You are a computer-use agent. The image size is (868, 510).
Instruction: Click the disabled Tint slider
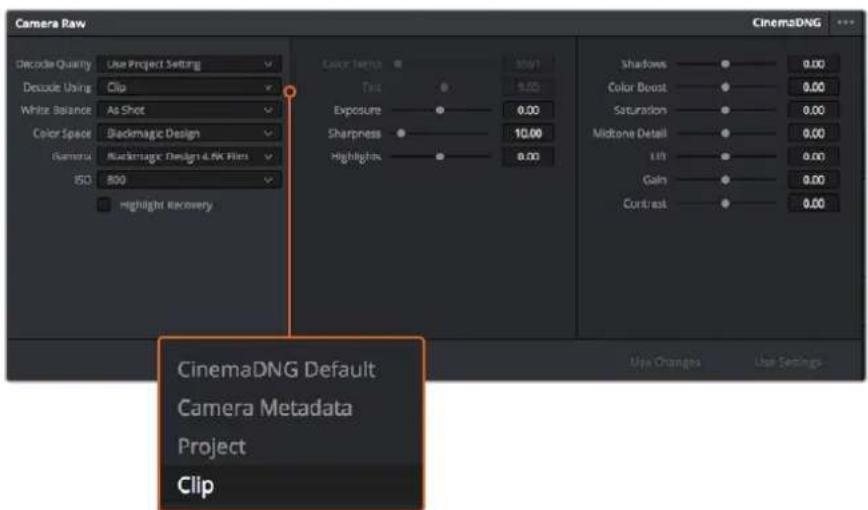(442, 87)
